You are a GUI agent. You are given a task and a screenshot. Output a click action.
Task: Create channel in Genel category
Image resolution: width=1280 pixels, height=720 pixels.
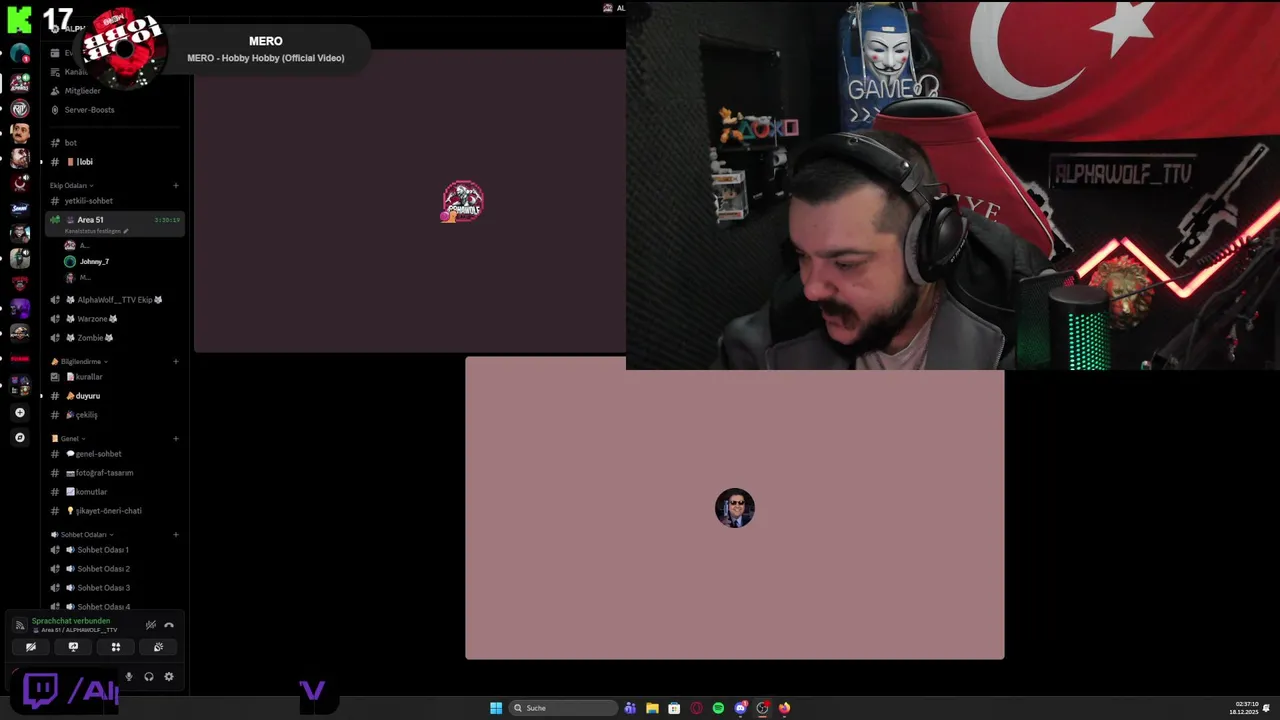176,438
